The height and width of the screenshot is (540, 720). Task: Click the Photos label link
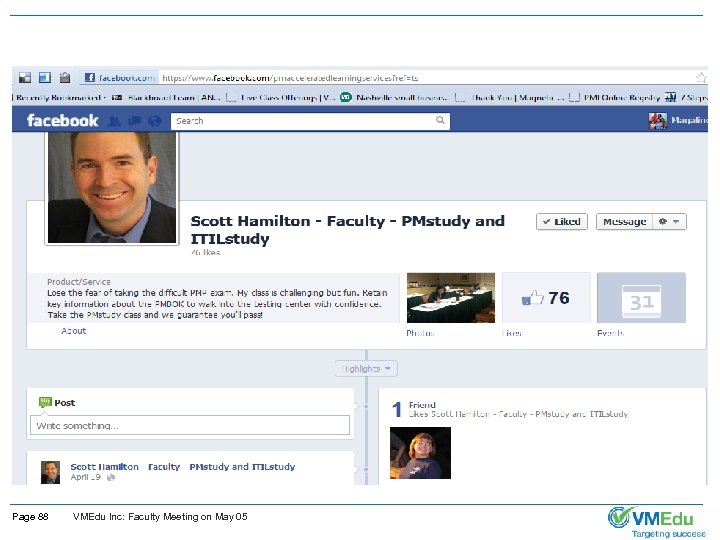420,333
